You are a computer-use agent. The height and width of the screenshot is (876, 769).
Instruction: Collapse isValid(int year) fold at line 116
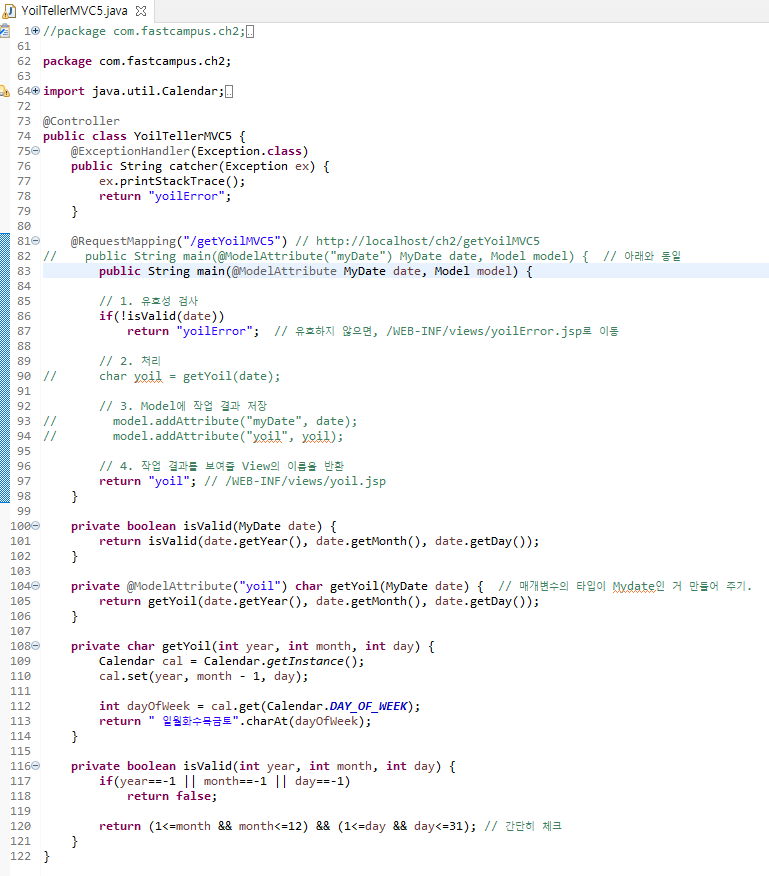[36, 766]
